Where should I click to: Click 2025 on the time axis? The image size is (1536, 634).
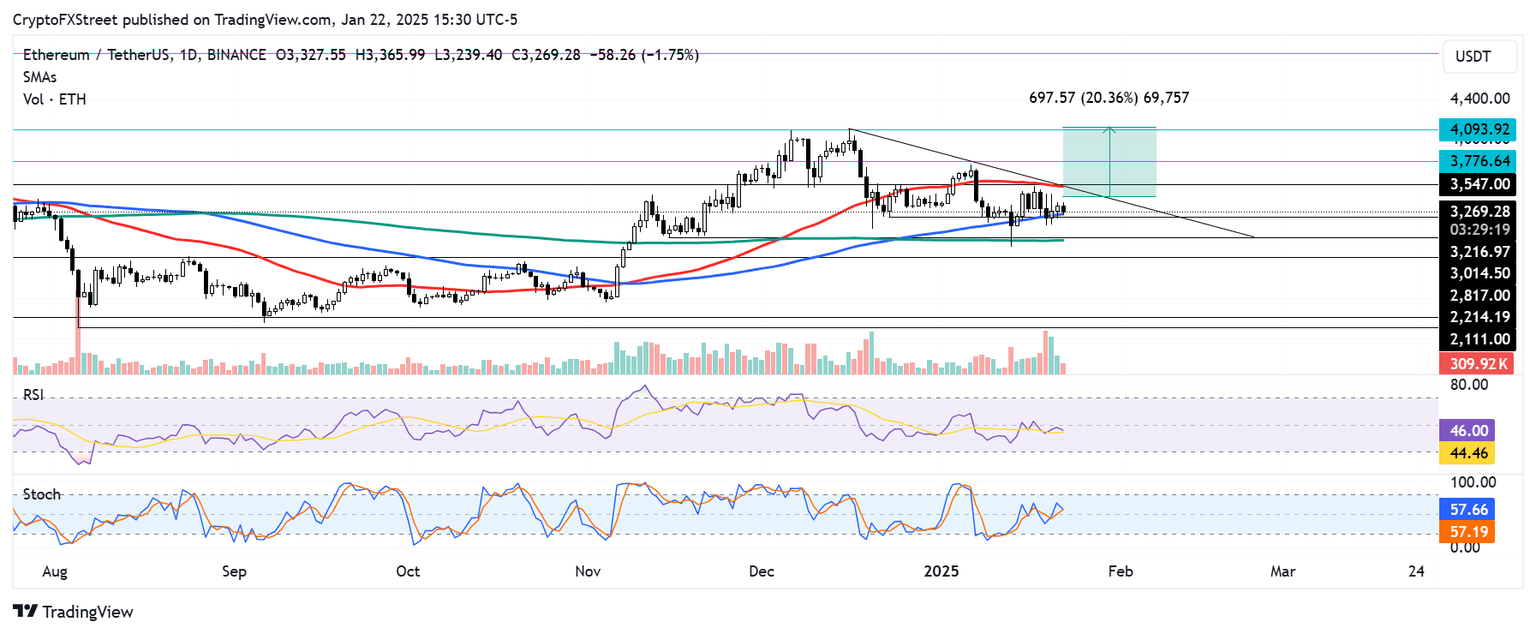click(x=941, y=571)
